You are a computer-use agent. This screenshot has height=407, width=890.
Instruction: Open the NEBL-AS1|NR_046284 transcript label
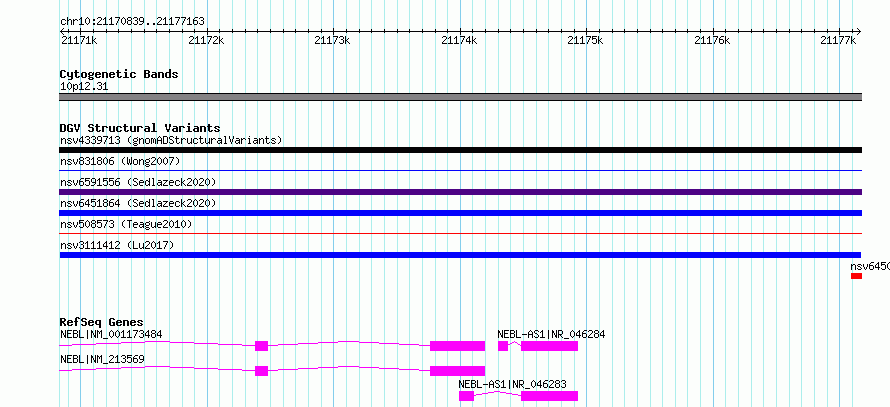pyautogui.click(x=551, y=334)
